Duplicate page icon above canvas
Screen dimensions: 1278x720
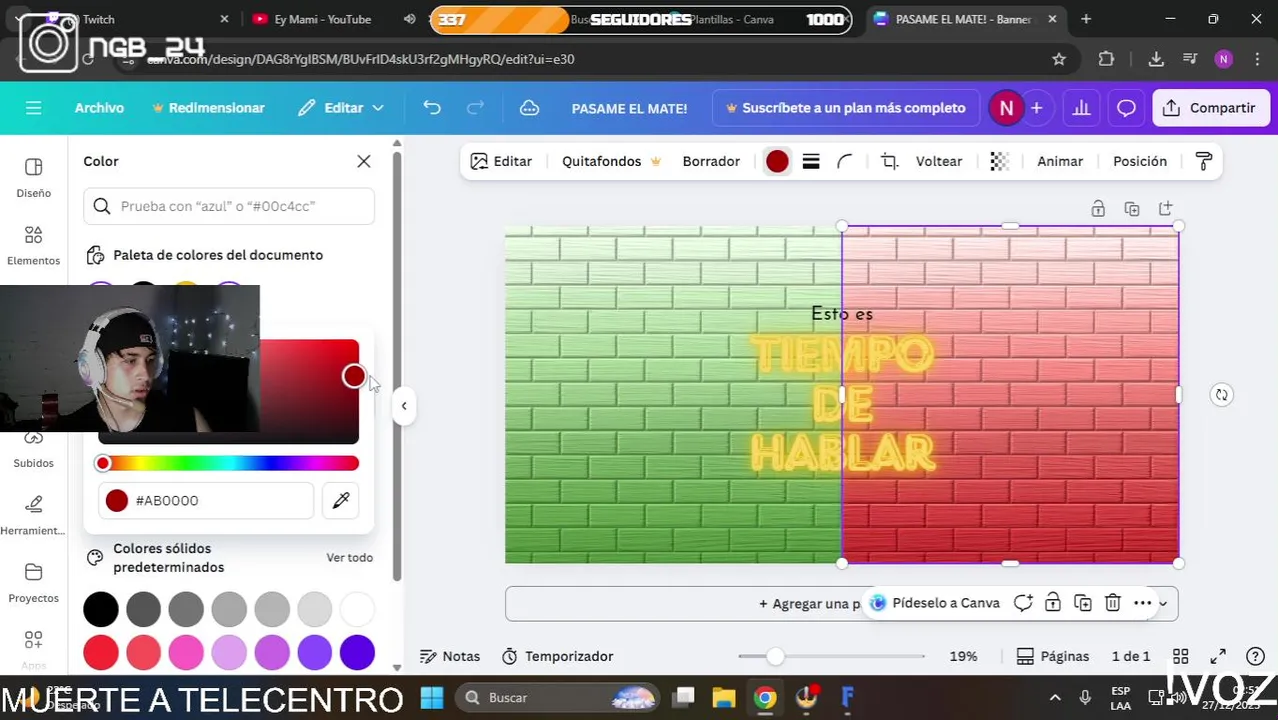[1132, 208]
